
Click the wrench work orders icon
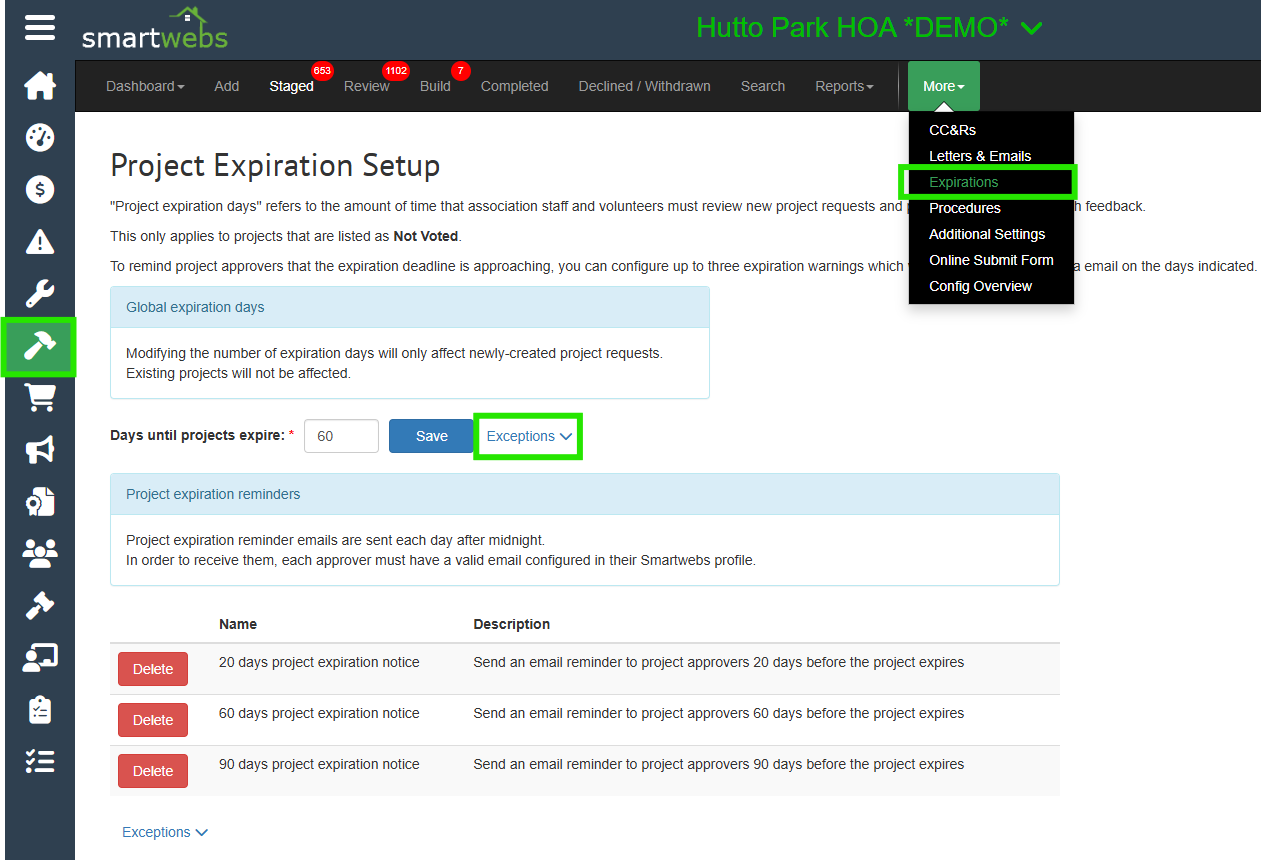tap(40, 294)
